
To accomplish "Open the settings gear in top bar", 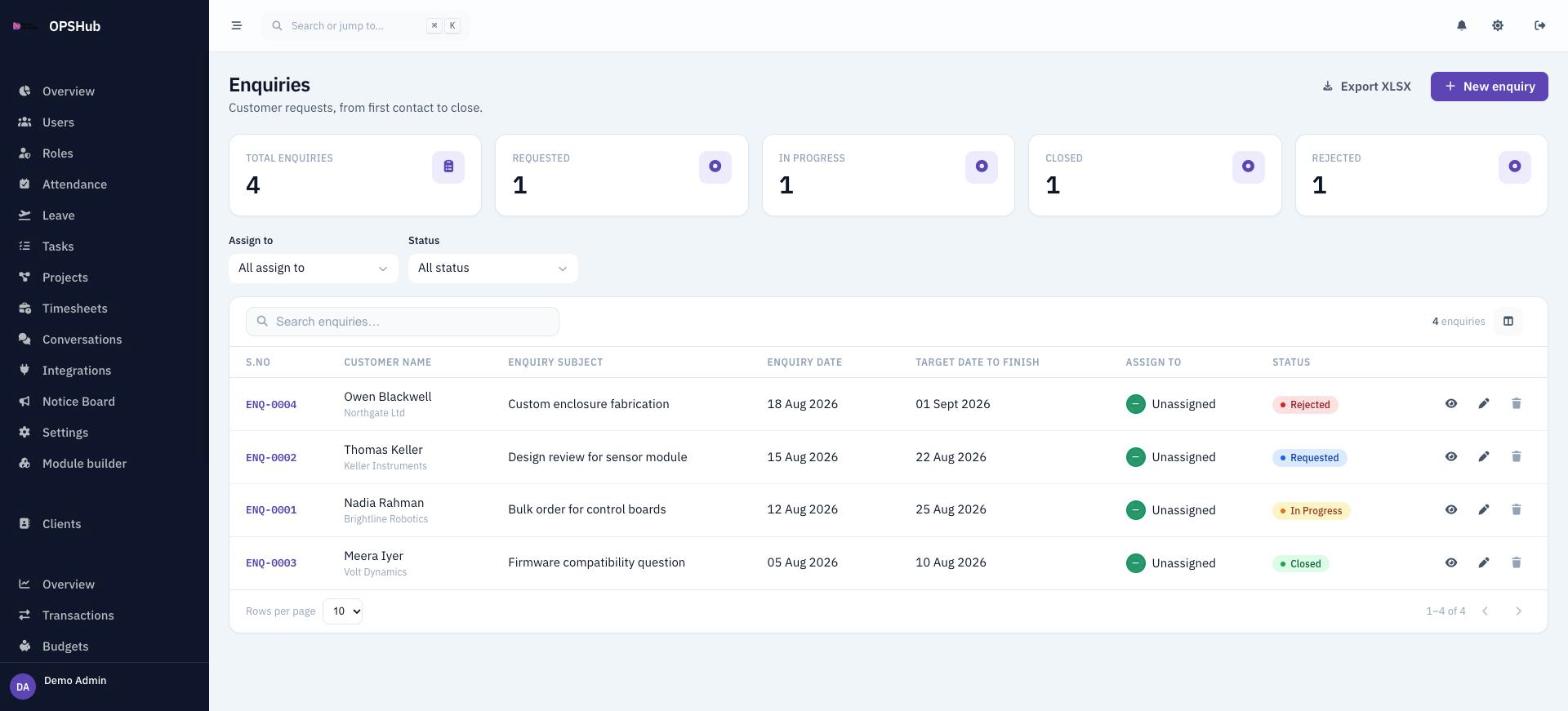I will 1497,26.
